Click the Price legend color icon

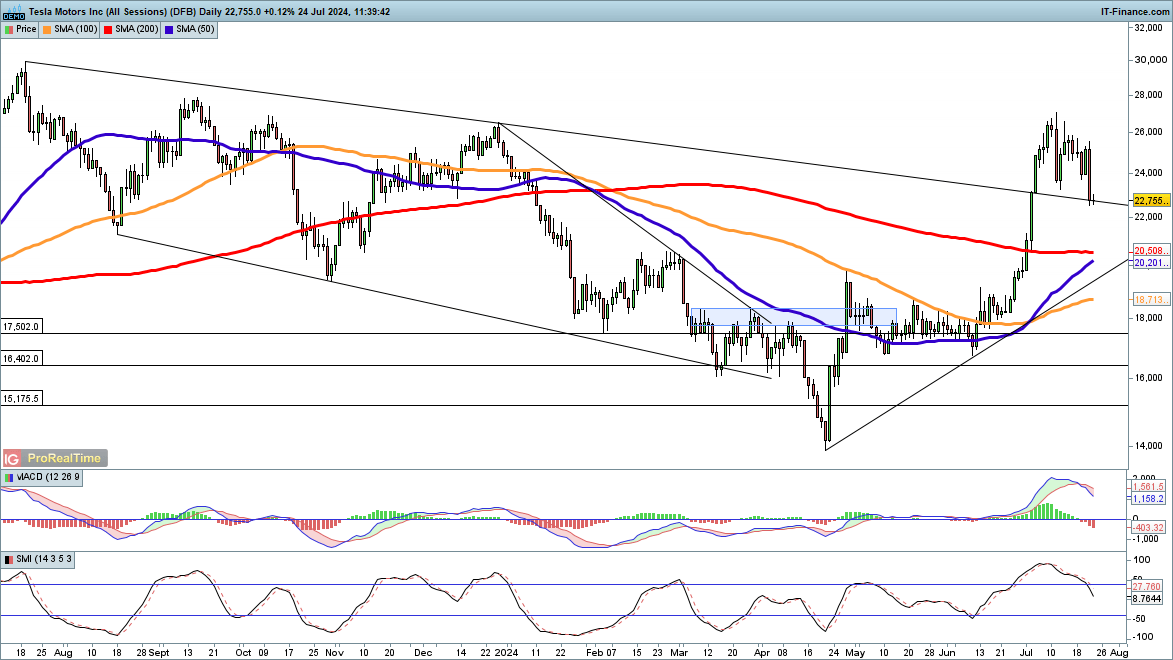tap(9, 29)
